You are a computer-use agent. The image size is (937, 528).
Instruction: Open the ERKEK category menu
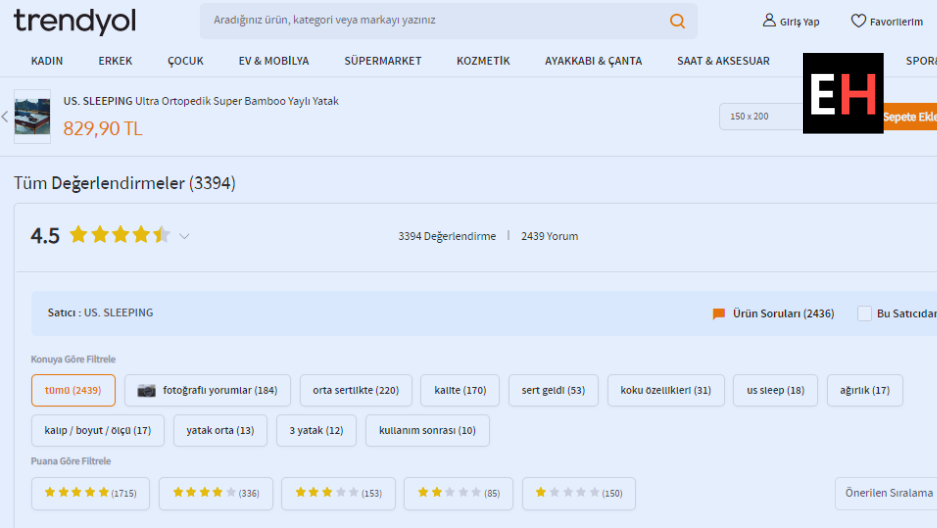(115, 61)
